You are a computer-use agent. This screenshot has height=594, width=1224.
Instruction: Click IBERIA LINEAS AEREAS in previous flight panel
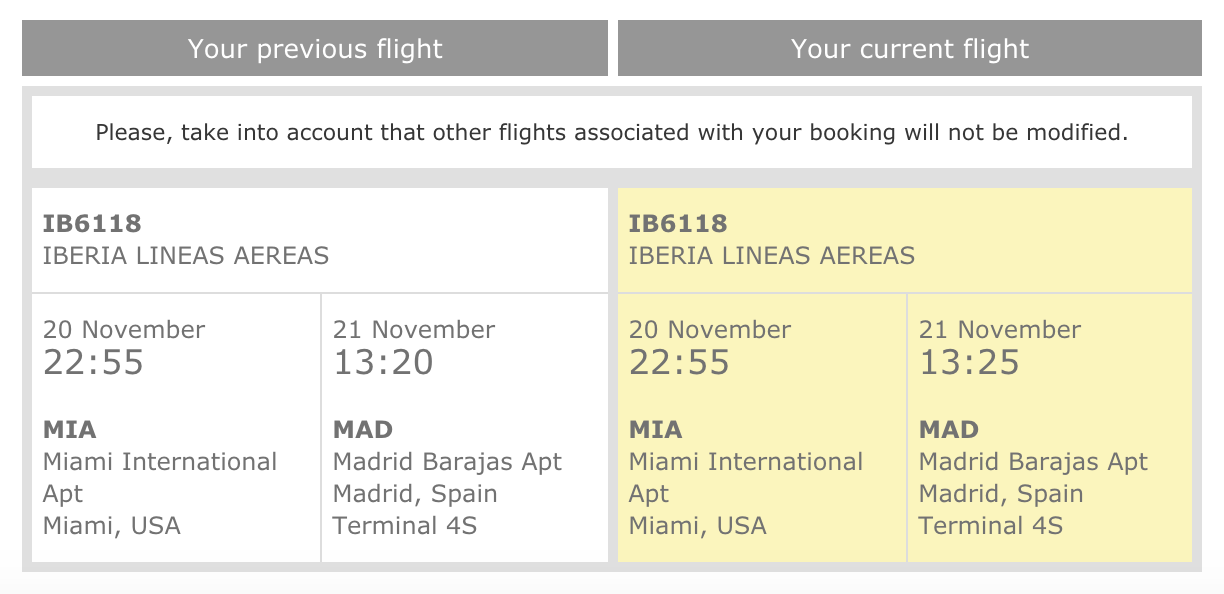tap(186, 256)
